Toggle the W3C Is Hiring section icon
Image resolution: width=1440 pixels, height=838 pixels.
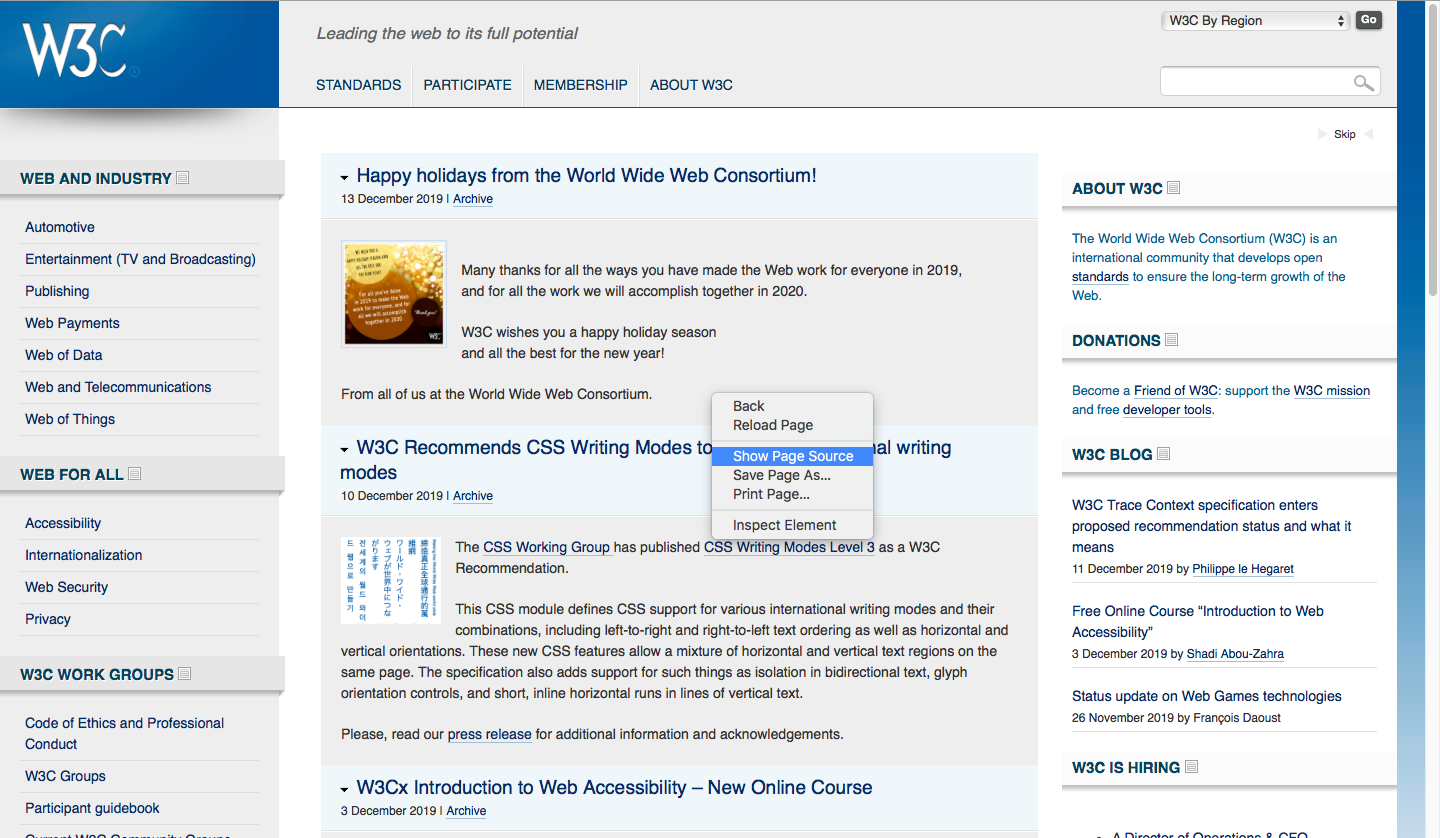pyautogui.click(x=1191, y=767)
